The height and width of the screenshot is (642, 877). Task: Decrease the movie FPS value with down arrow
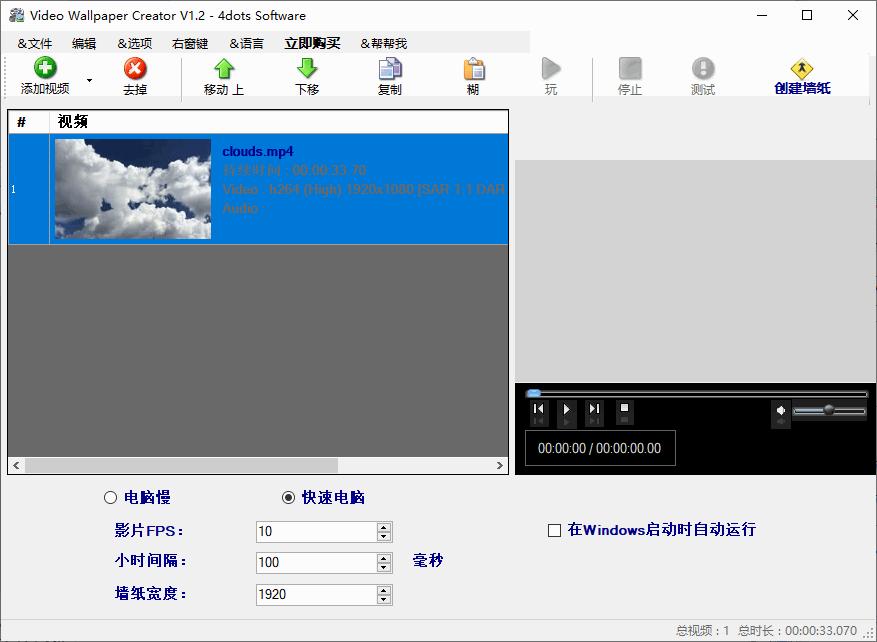(x=384, y=536)
